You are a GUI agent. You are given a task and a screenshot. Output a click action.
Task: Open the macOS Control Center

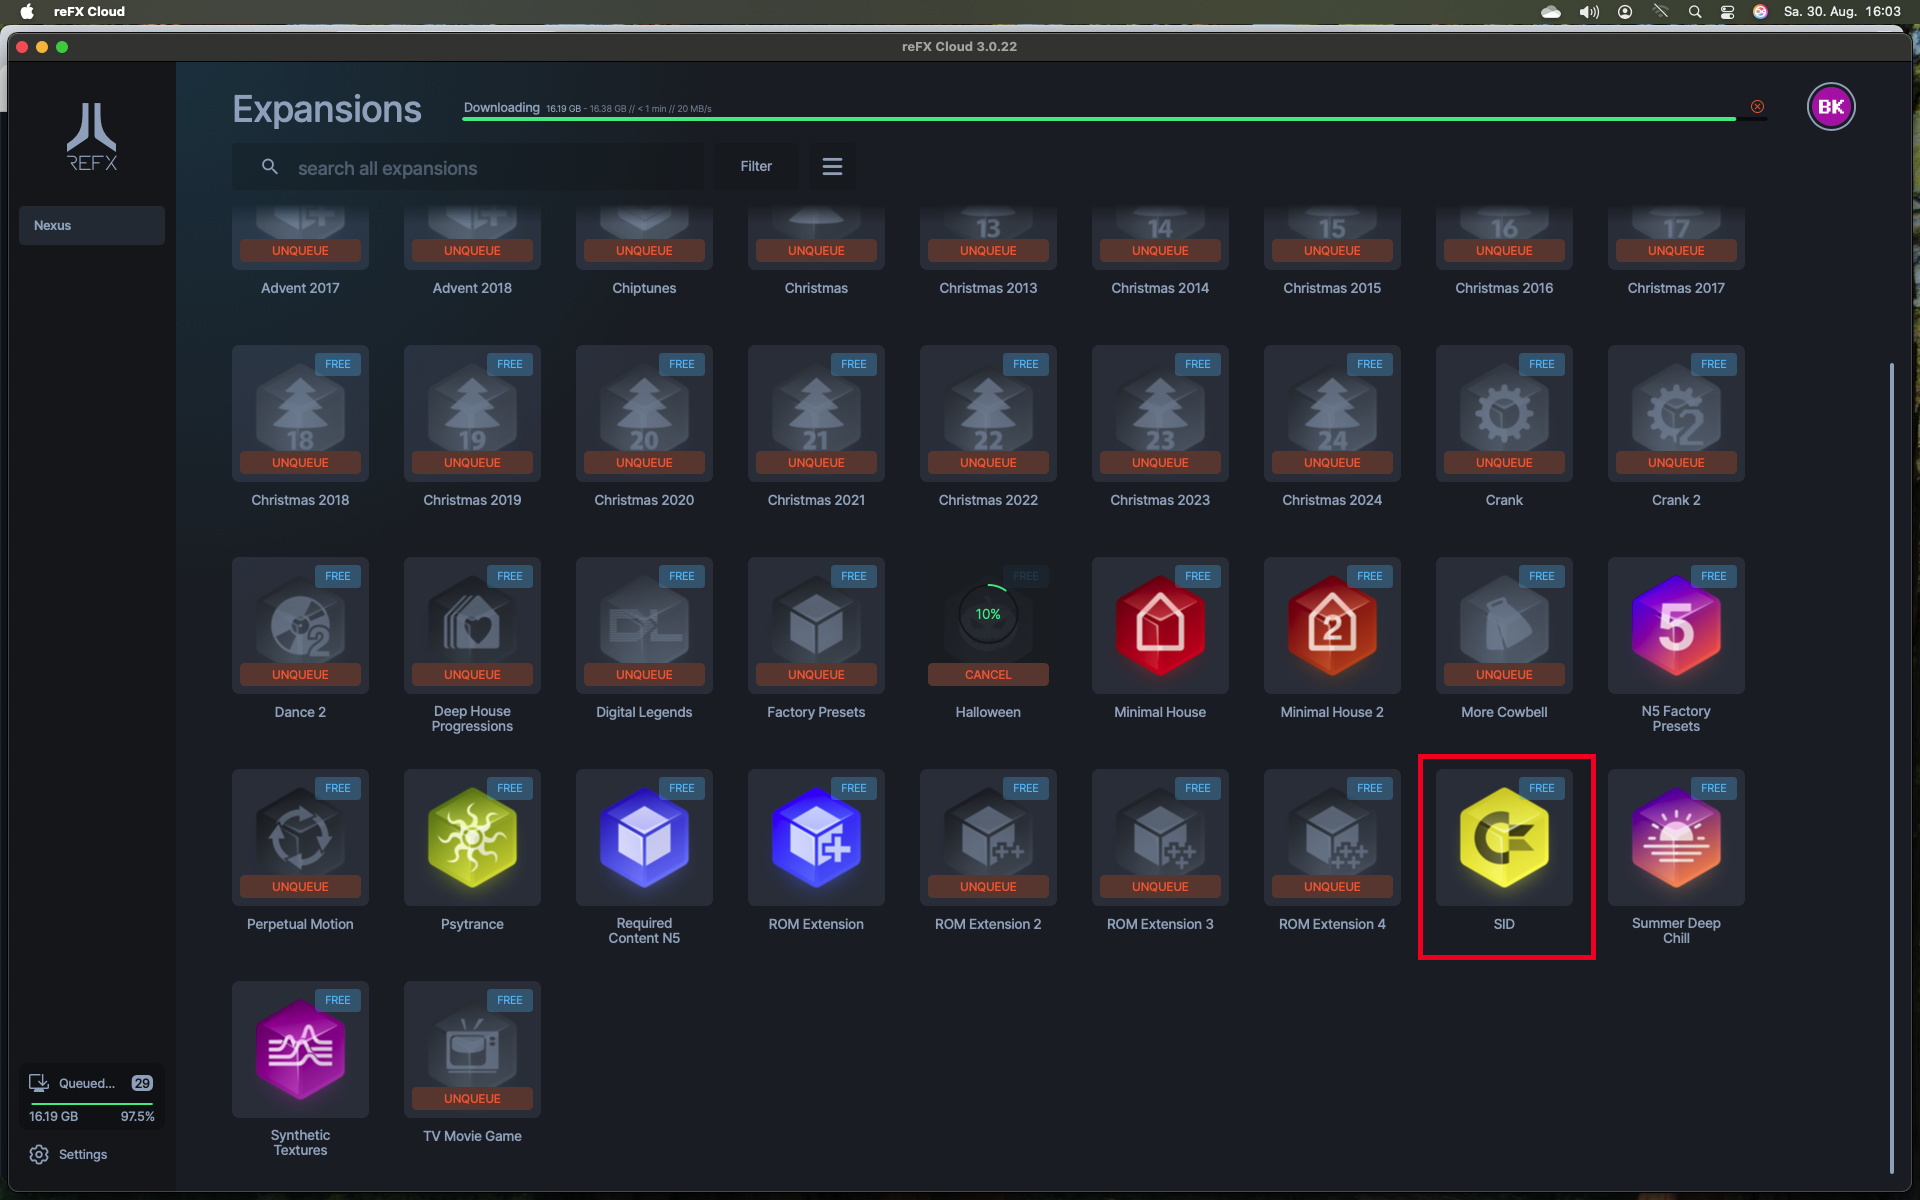[x=1727, y=12]
